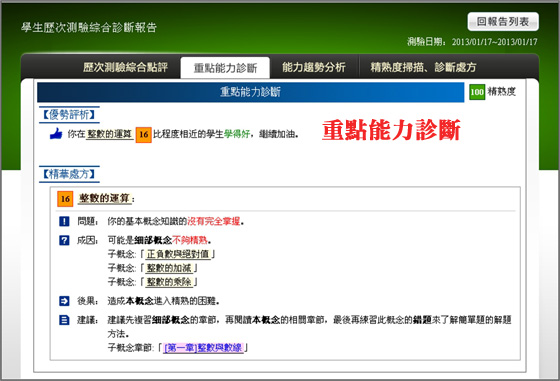Click the exclamation icon beside 問題

[x=64, y=221]
